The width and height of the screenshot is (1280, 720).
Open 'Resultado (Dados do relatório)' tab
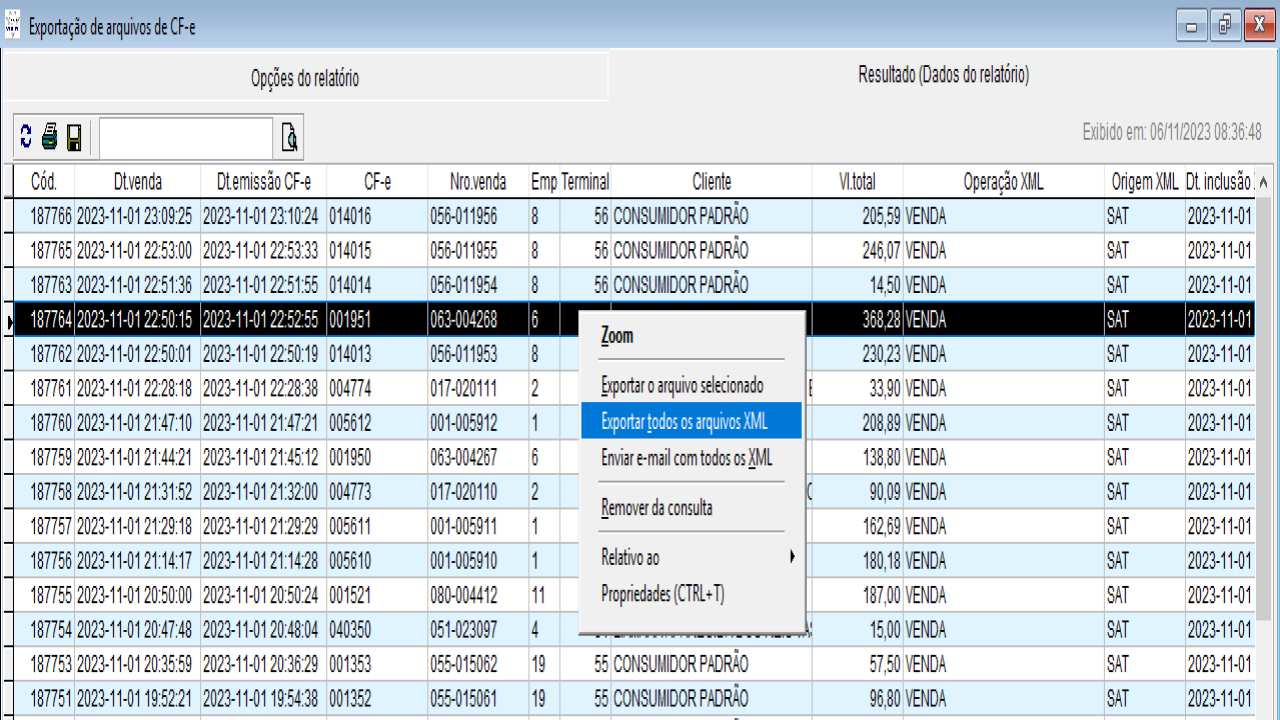(x=943, y=75)
